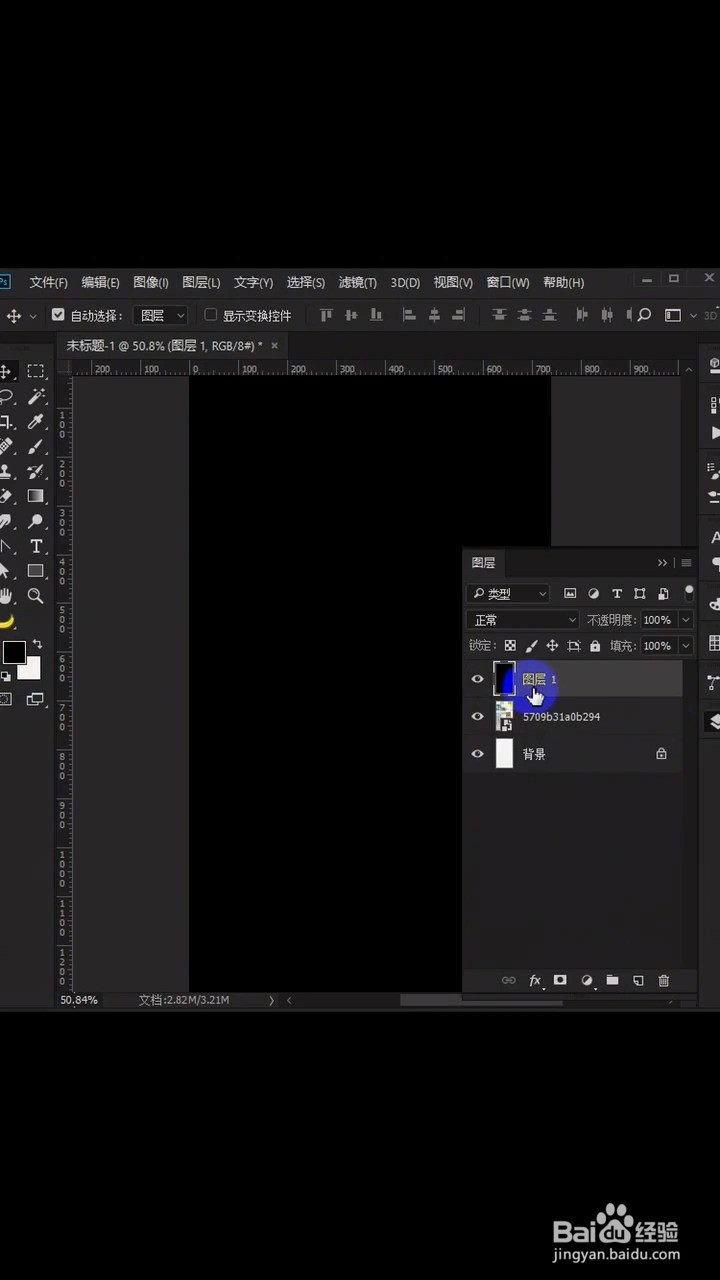The image size is (720, 1280).
Task: Toggle layer filtering switch on
Action: [689, 592]
